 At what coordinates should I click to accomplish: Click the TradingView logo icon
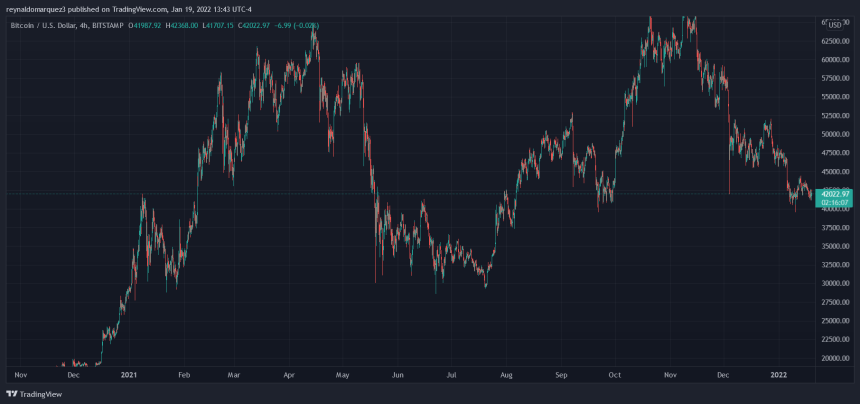coord(13,394)
